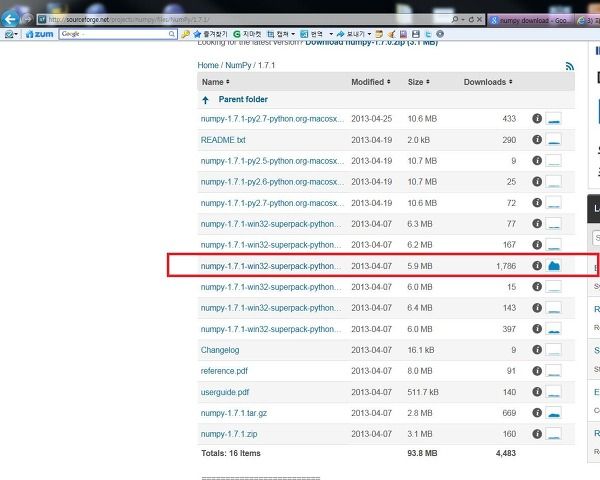The width and height of the screenshot is (600, 480).
Task: Click the RSS feed icon above table
Action: click(x=570, y=66)
